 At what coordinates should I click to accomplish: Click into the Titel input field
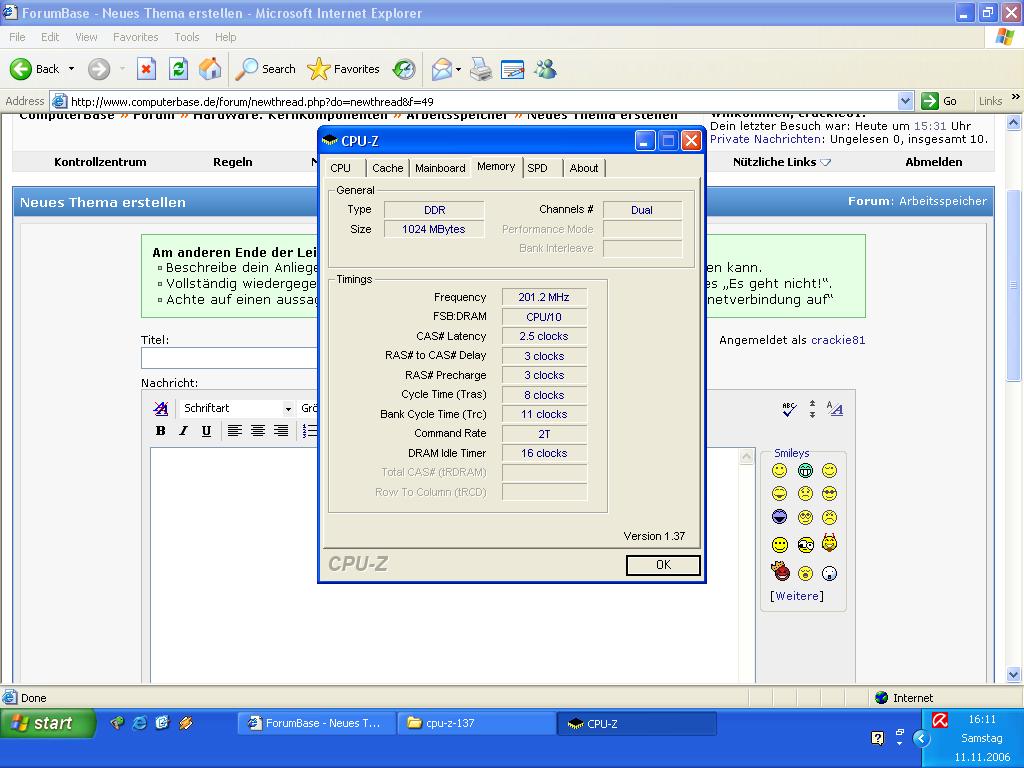click(229, 358)
